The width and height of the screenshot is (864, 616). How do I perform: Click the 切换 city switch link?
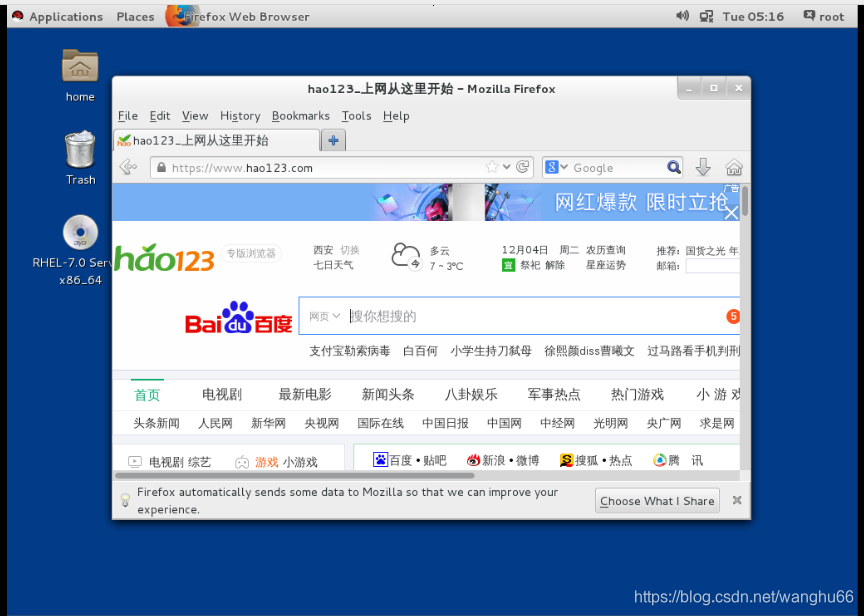click(350, 250)
